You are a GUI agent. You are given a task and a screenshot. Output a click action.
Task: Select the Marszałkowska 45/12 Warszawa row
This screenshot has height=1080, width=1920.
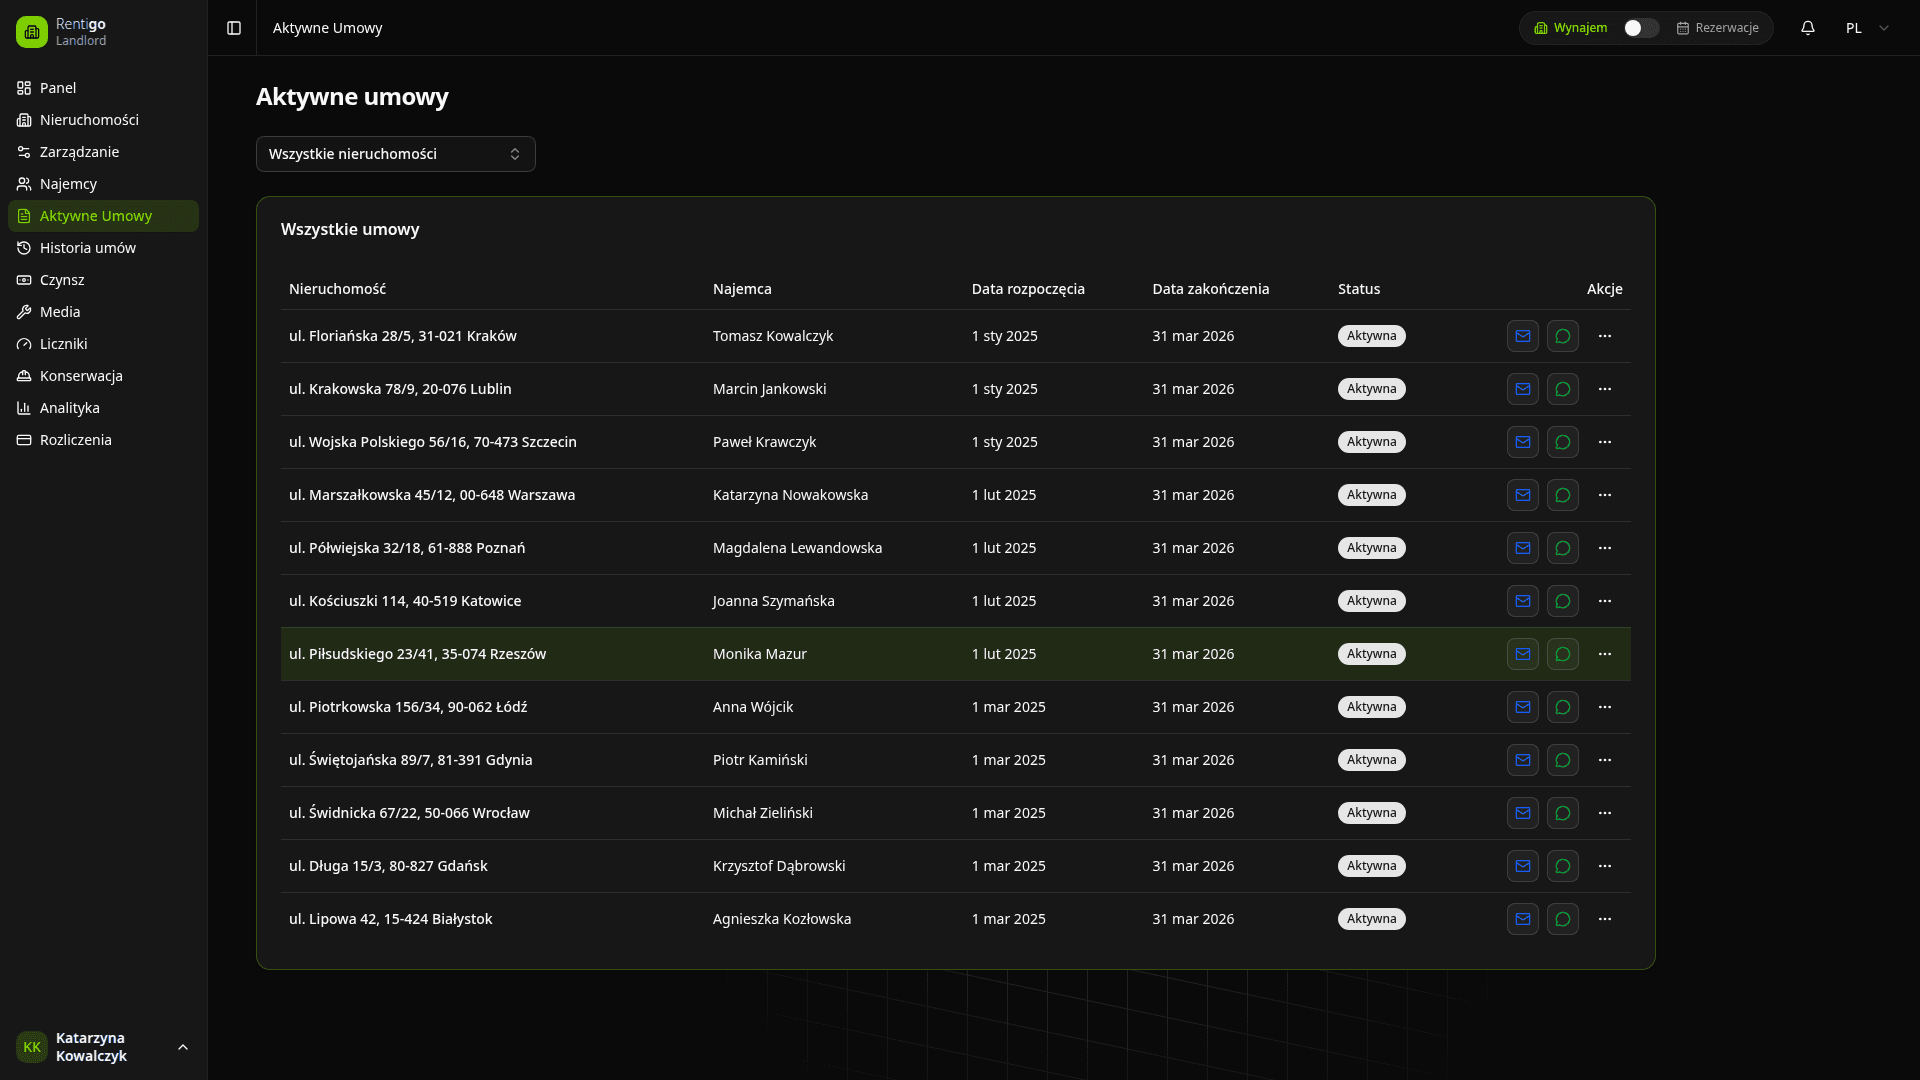click(432, 495)
